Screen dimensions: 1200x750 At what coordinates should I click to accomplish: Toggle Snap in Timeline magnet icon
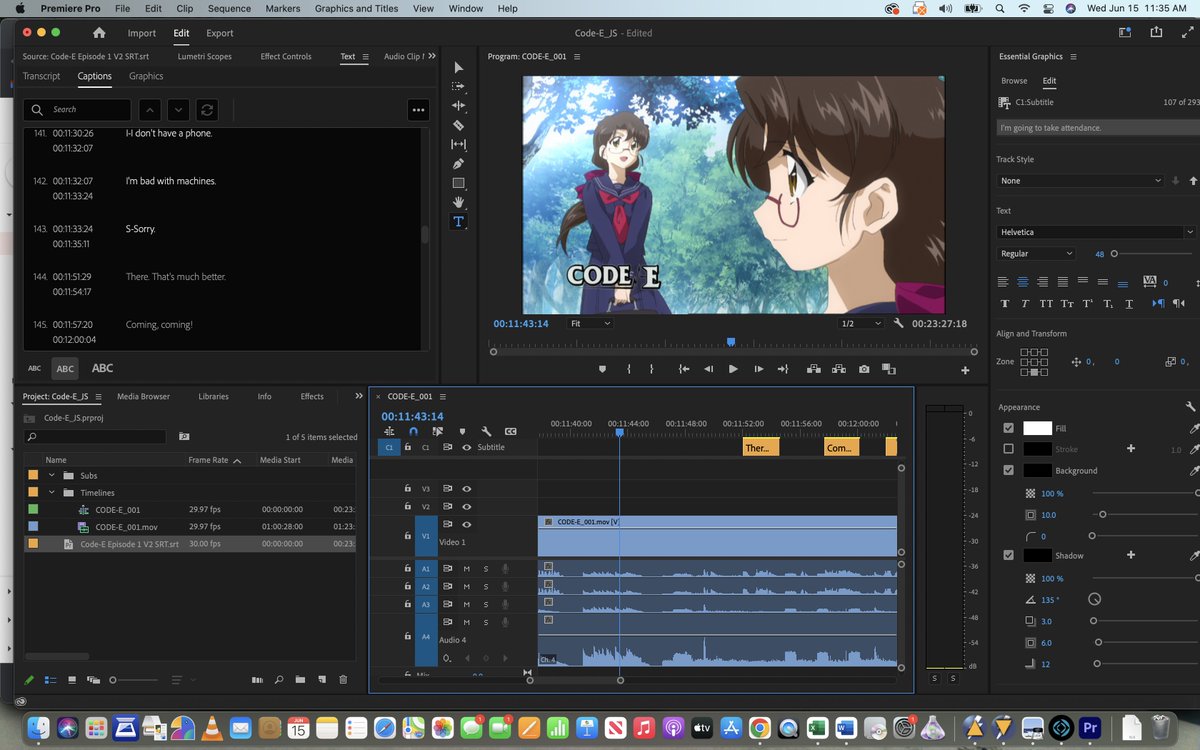point(413,431)
